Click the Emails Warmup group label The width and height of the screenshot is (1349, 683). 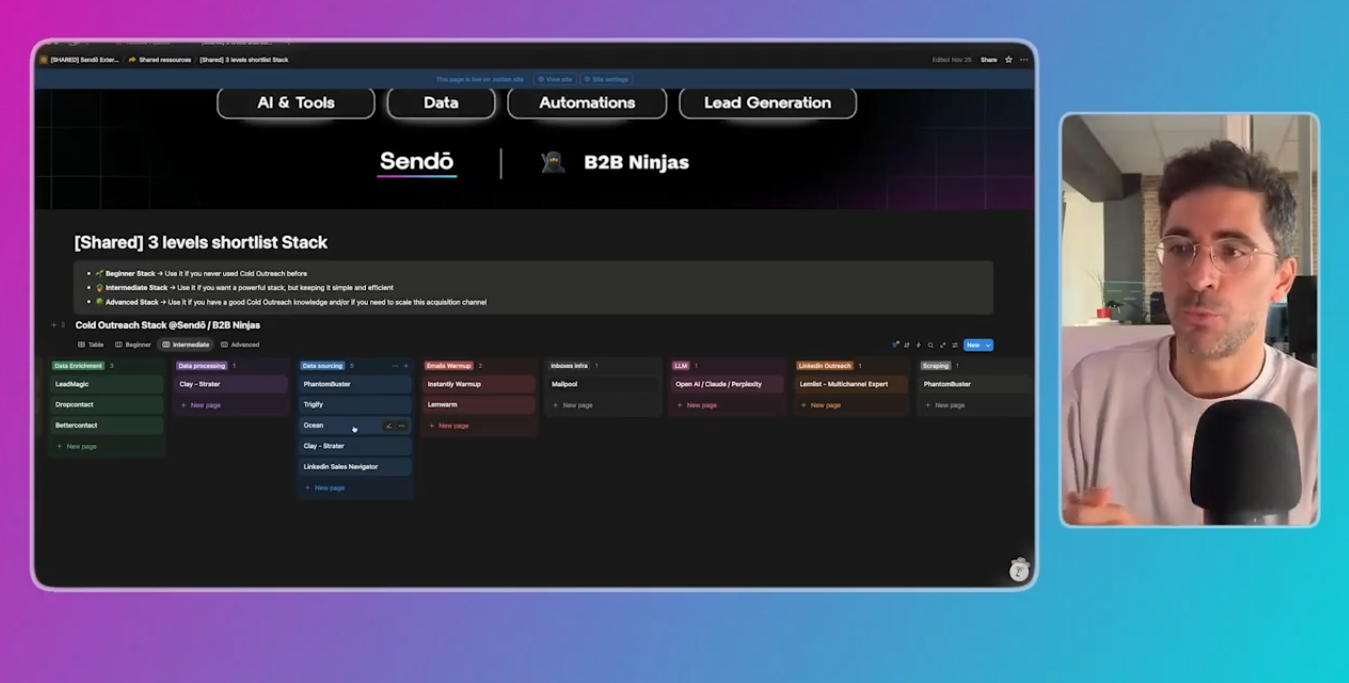pyautogui.click(x=448, y=366)
